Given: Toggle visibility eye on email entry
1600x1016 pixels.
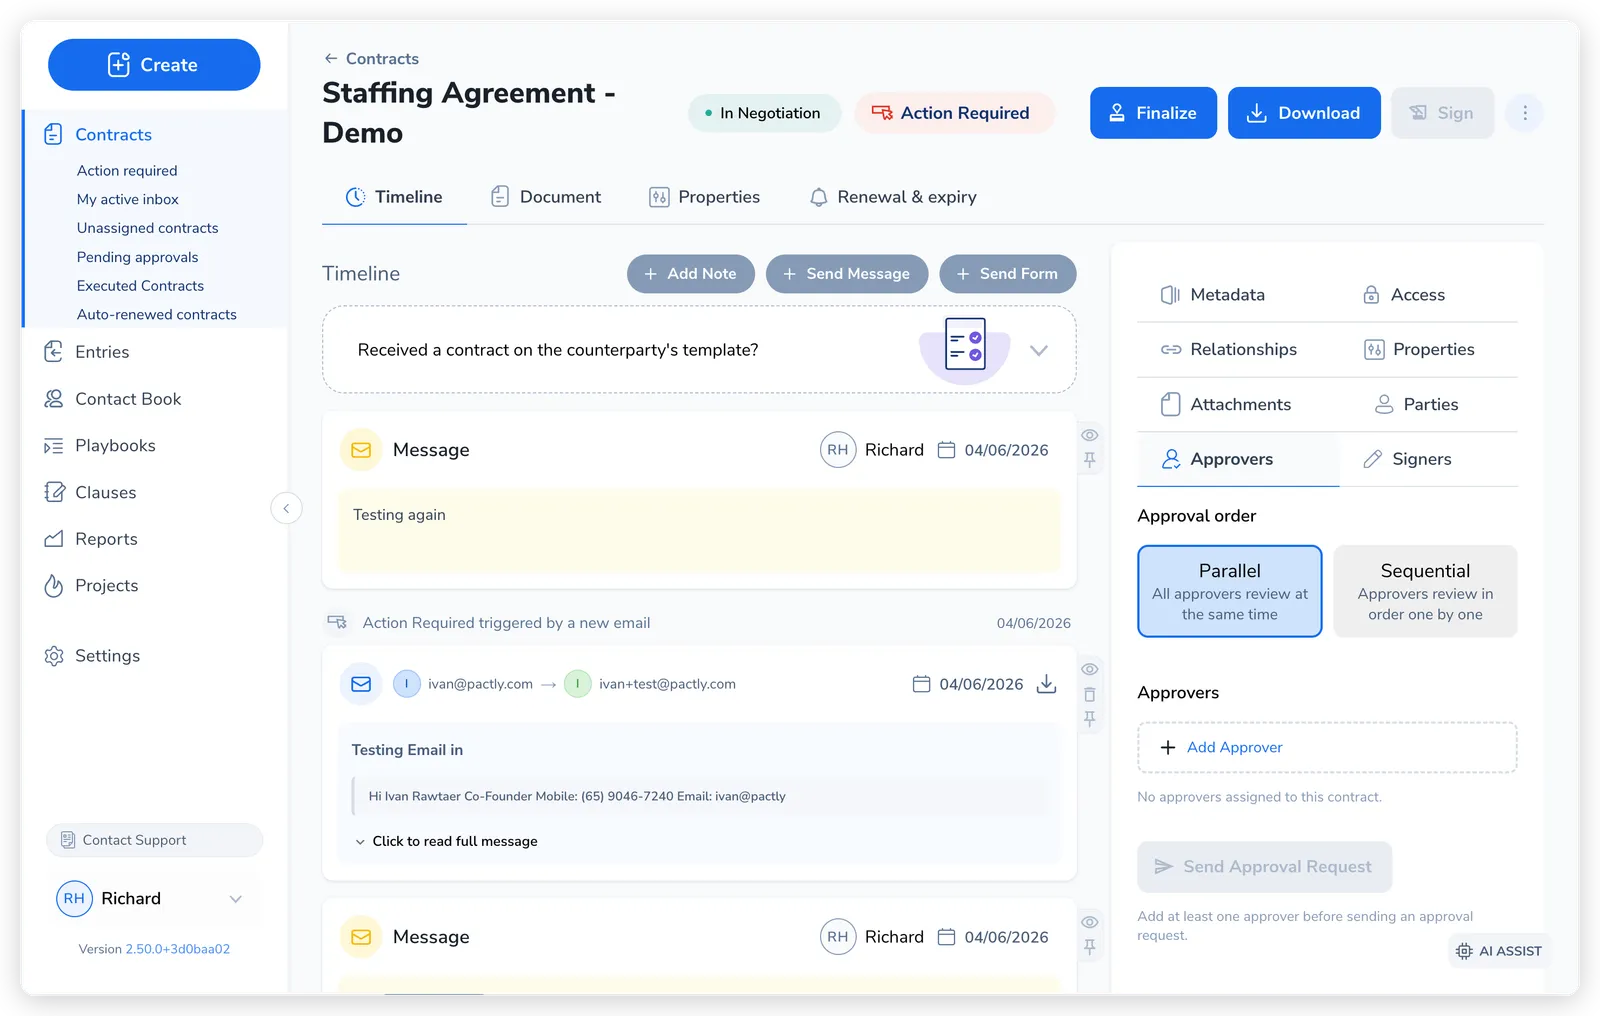Looking at the screenshot, I should click(x=1090, y=670).
